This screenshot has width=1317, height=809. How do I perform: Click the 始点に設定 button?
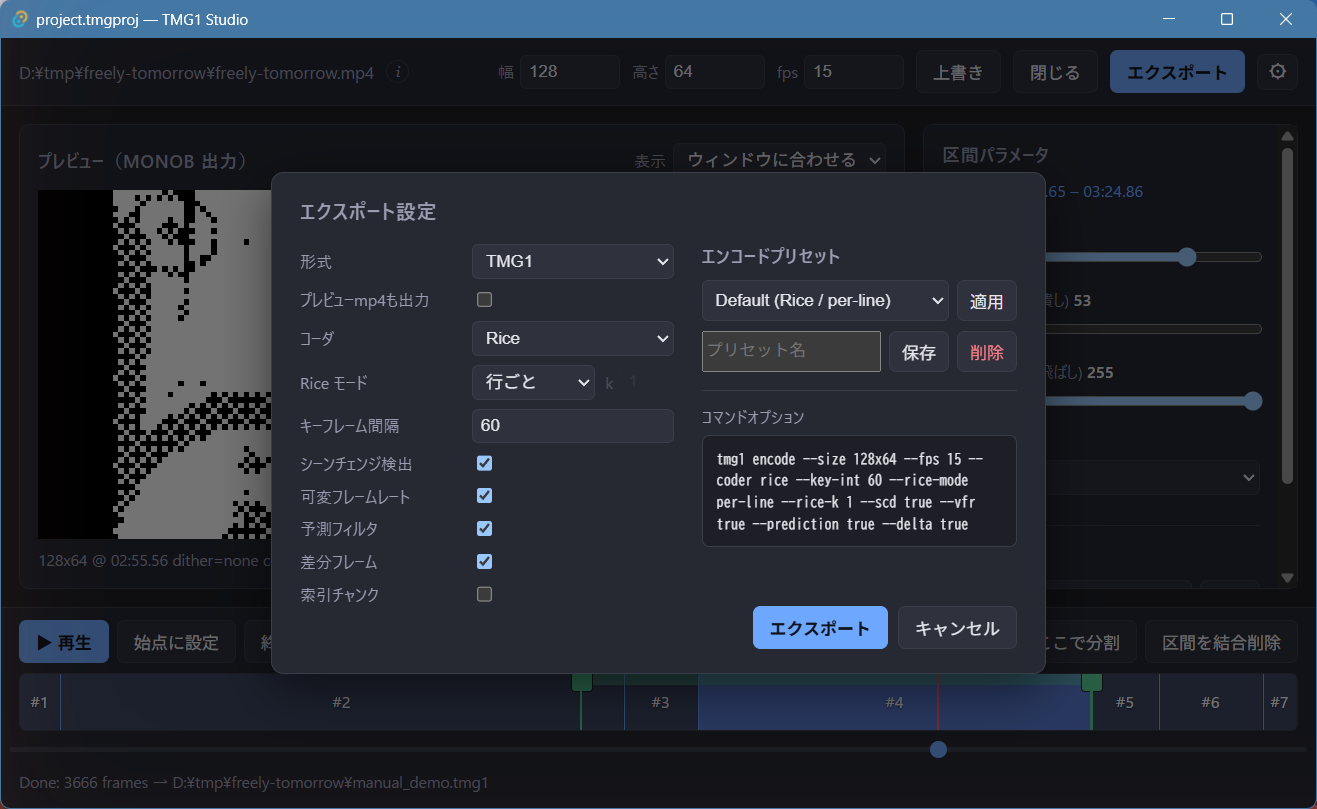176,642
